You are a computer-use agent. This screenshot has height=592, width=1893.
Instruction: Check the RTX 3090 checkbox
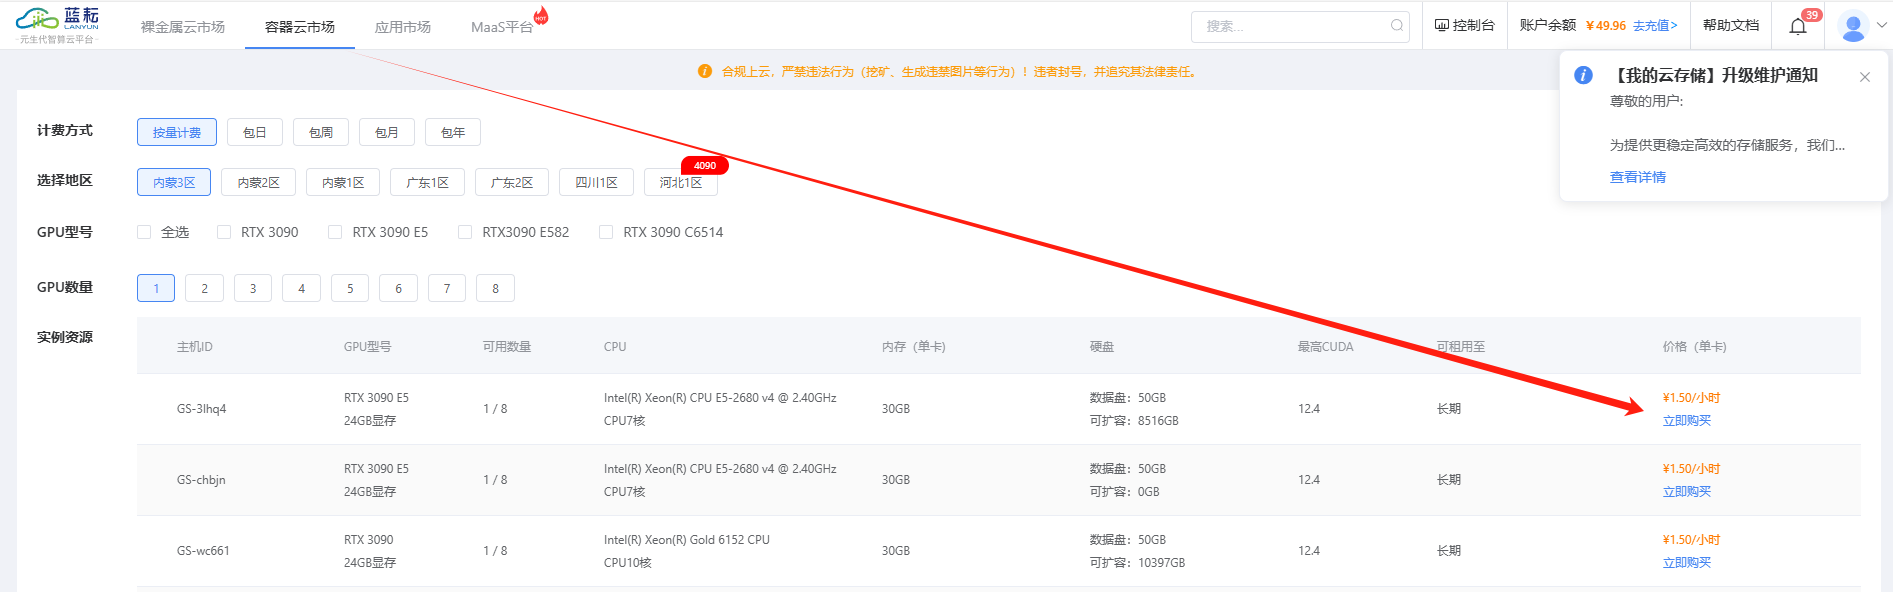(224, 232)
